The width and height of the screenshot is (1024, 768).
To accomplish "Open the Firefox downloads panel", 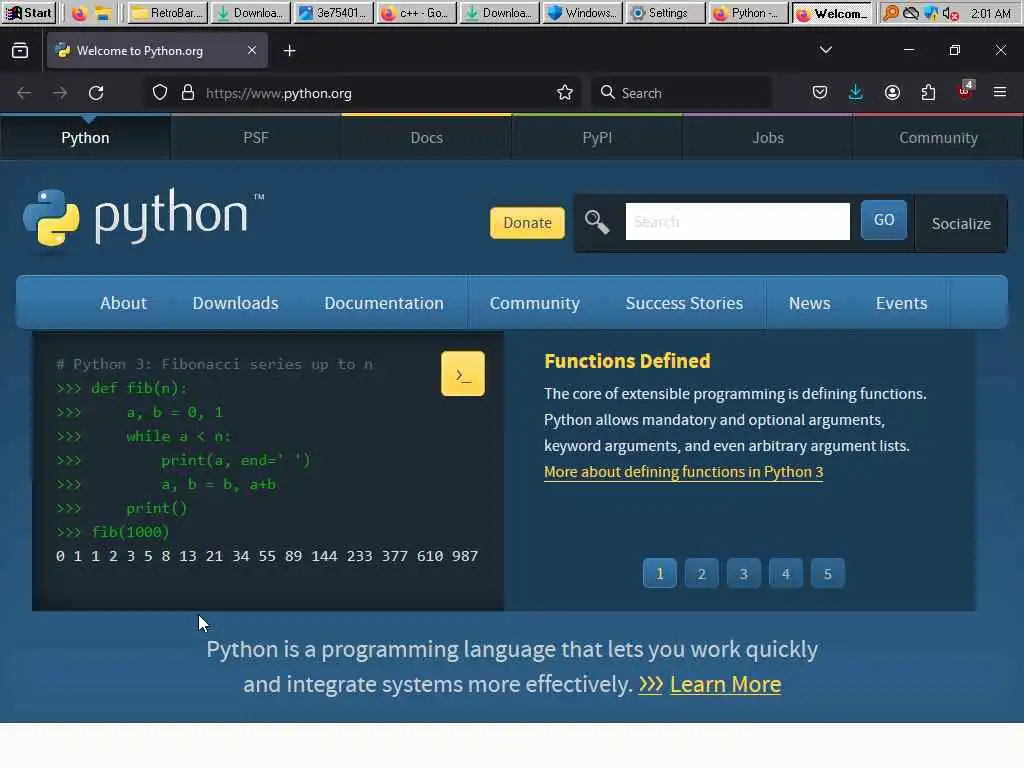I will click(x=856, y=93).
